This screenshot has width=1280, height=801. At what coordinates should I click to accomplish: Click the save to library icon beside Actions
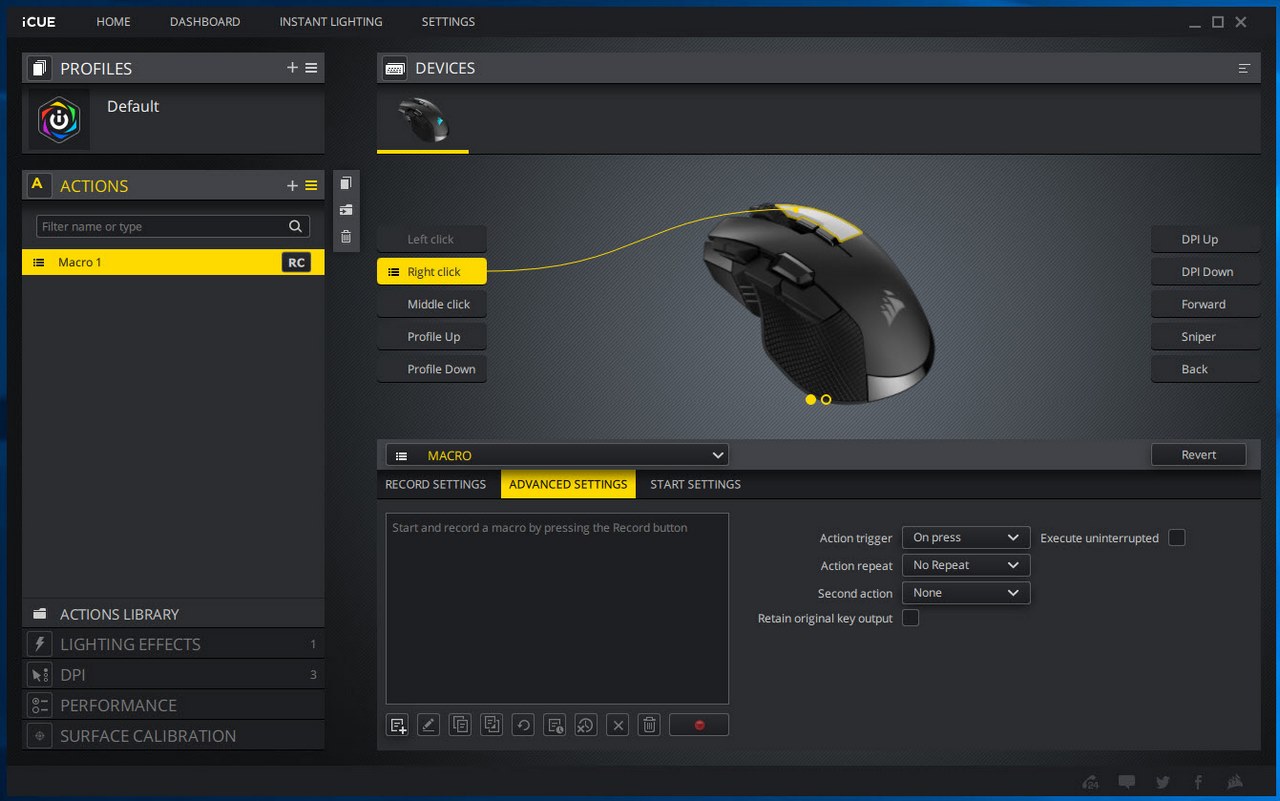click(346, 210)
